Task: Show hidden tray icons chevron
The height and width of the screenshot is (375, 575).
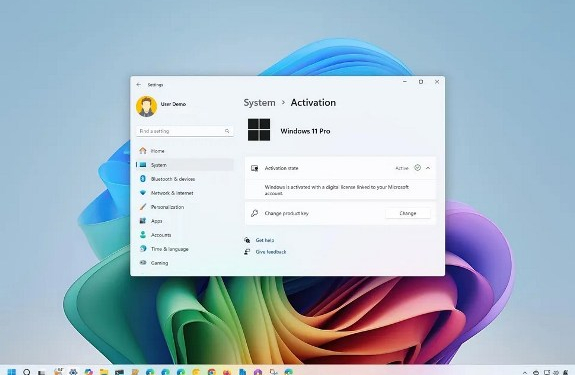Action: 525,372
